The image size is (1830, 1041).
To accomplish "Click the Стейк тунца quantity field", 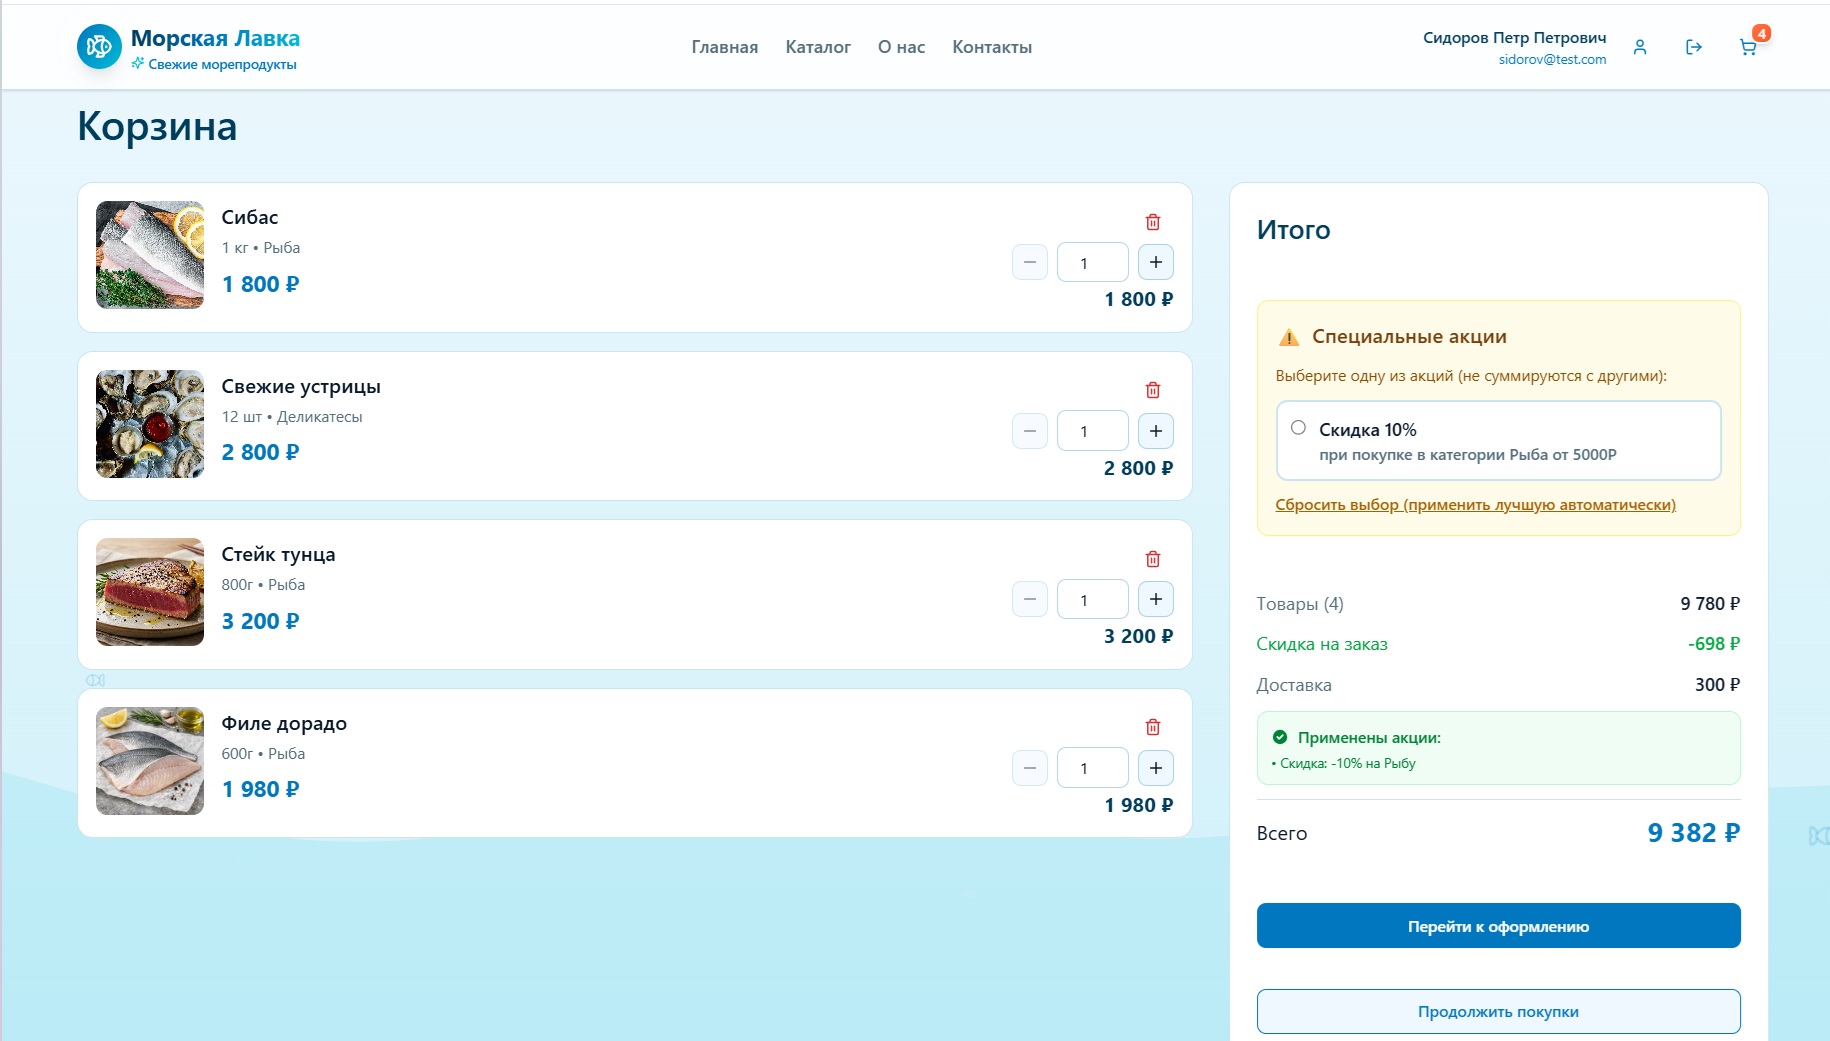I will click(1093, 599).
